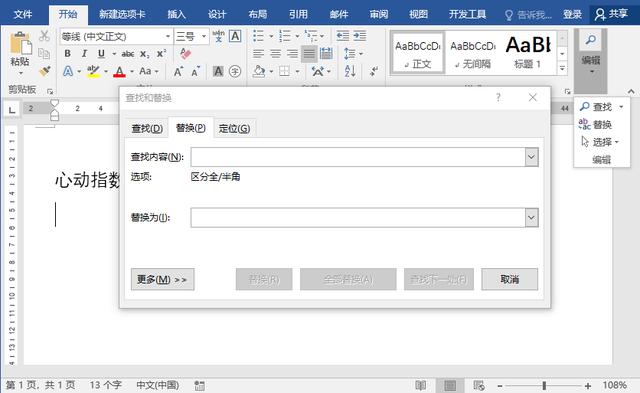Click the Center alignment icon
The width and height of the screenshot is (640, 393).
[x=276, y=53]
